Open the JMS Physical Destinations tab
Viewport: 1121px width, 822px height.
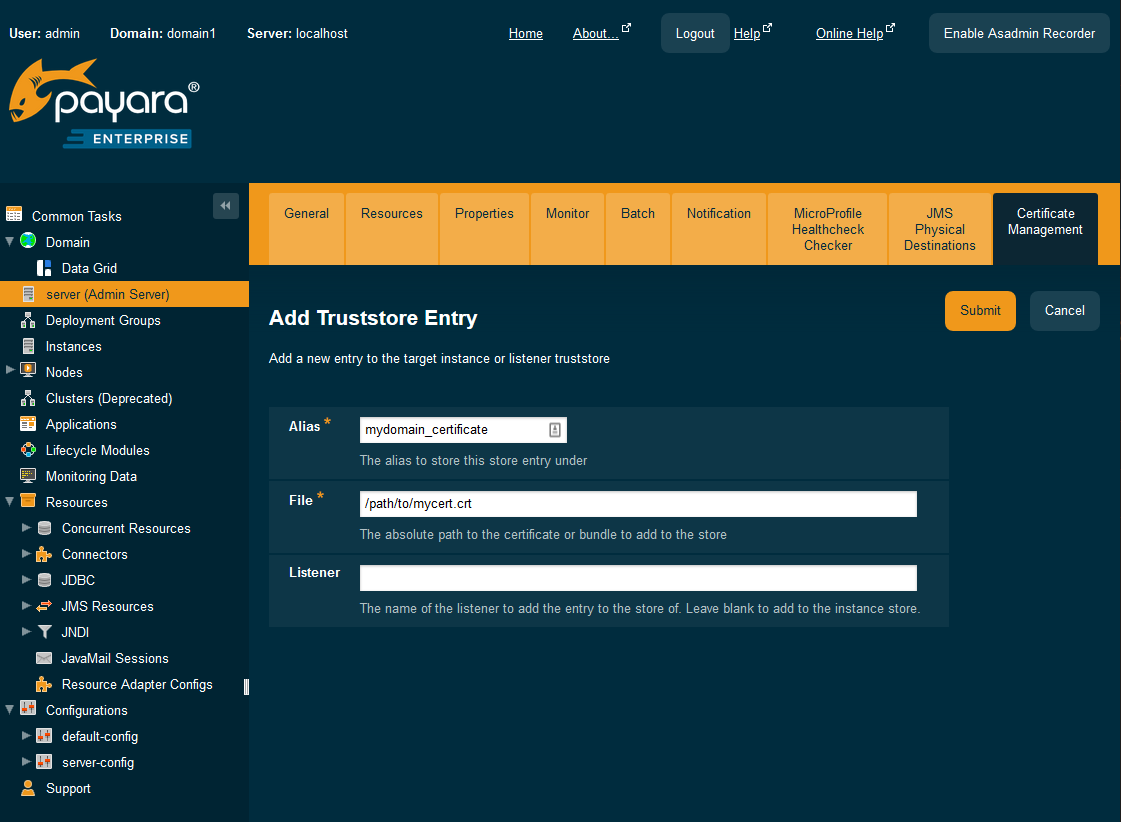tap(939, 229)
